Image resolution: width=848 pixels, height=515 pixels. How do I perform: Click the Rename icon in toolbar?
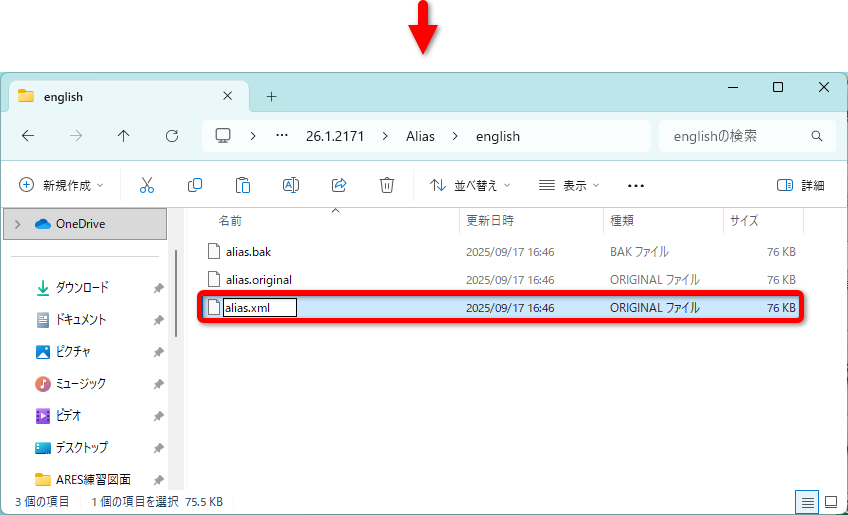tap(291, 186)
